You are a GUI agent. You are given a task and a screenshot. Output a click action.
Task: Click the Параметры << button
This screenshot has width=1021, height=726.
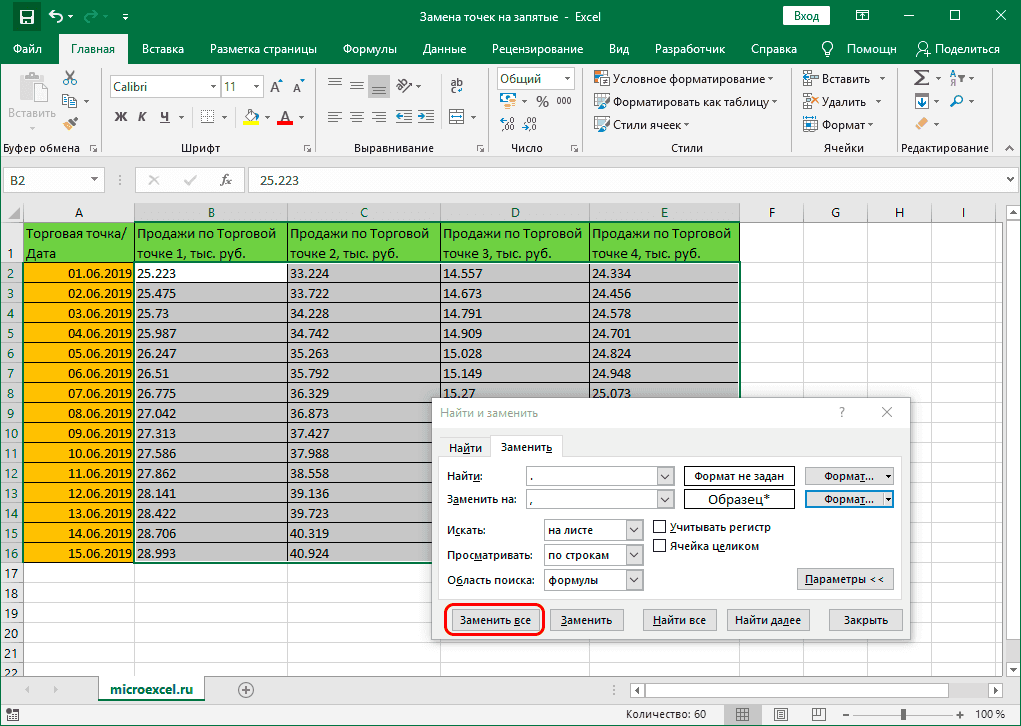pos(846,579)
